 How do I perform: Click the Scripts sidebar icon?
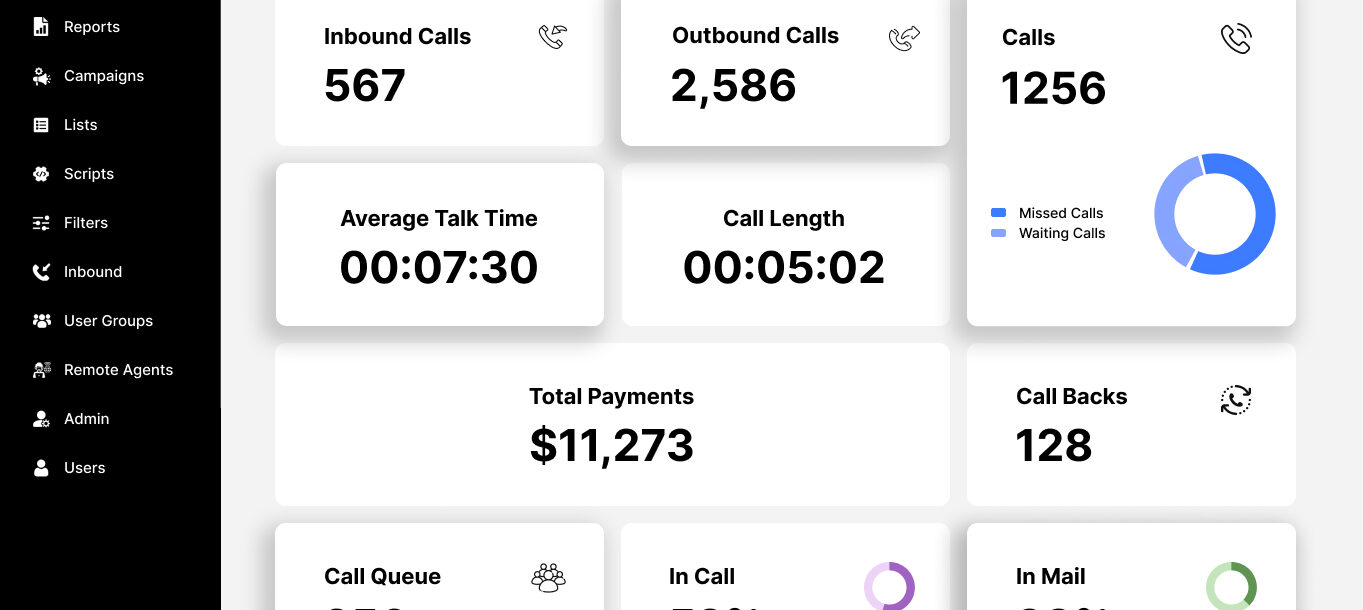point(41,174)
